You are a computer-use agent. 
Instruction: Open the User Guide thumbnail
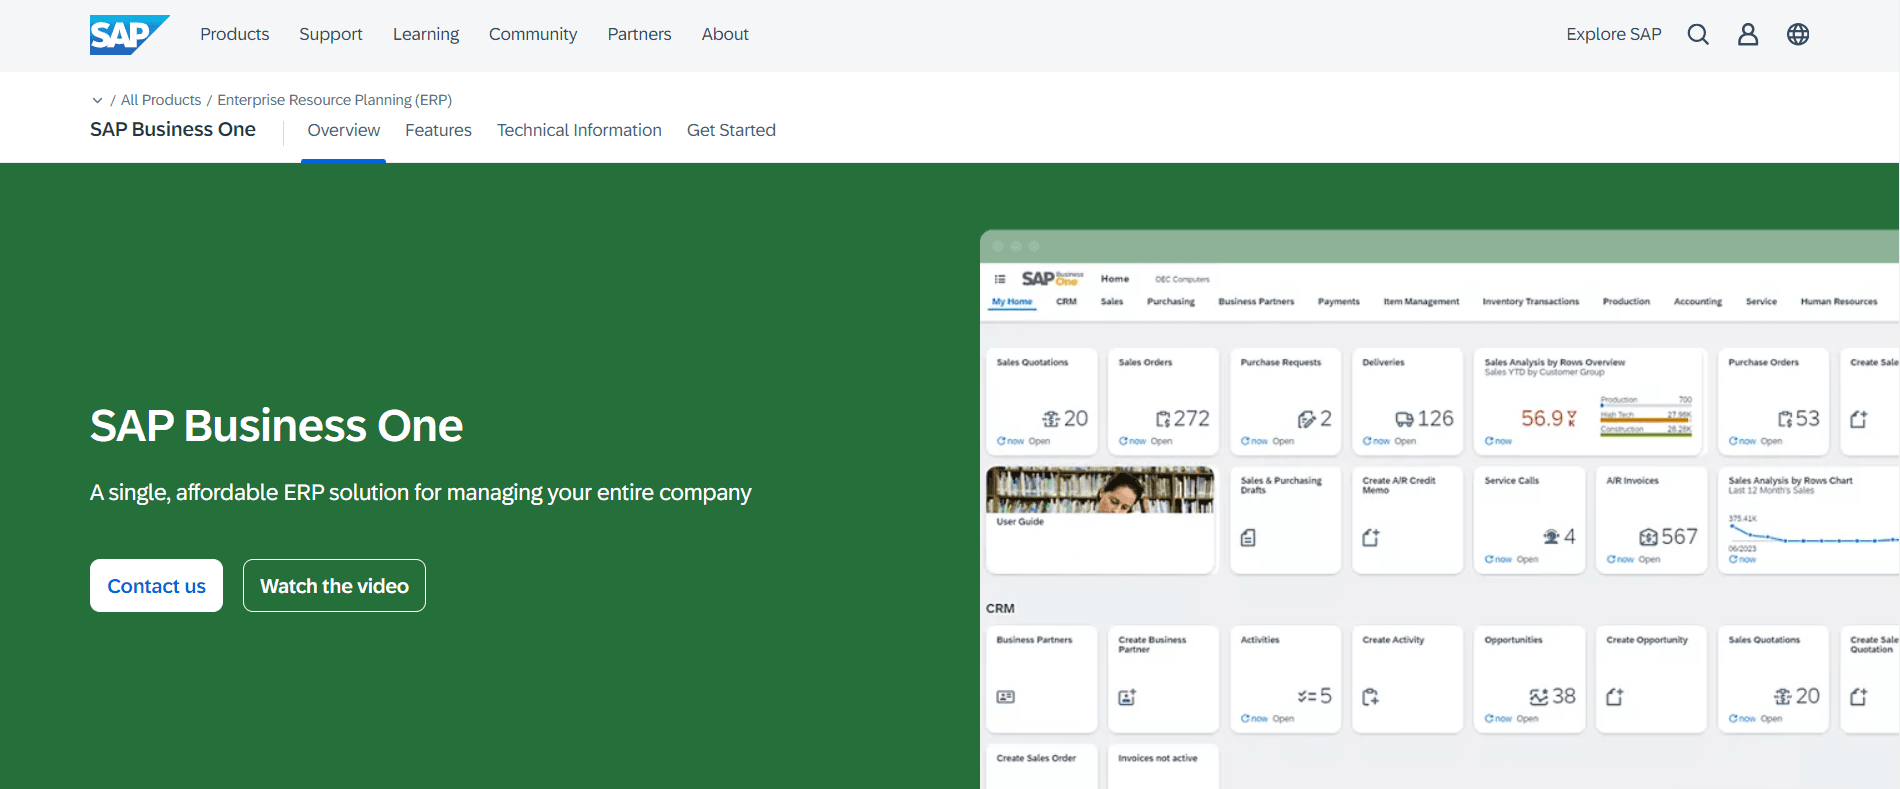pyautogui.click(x=1100, y=490)
